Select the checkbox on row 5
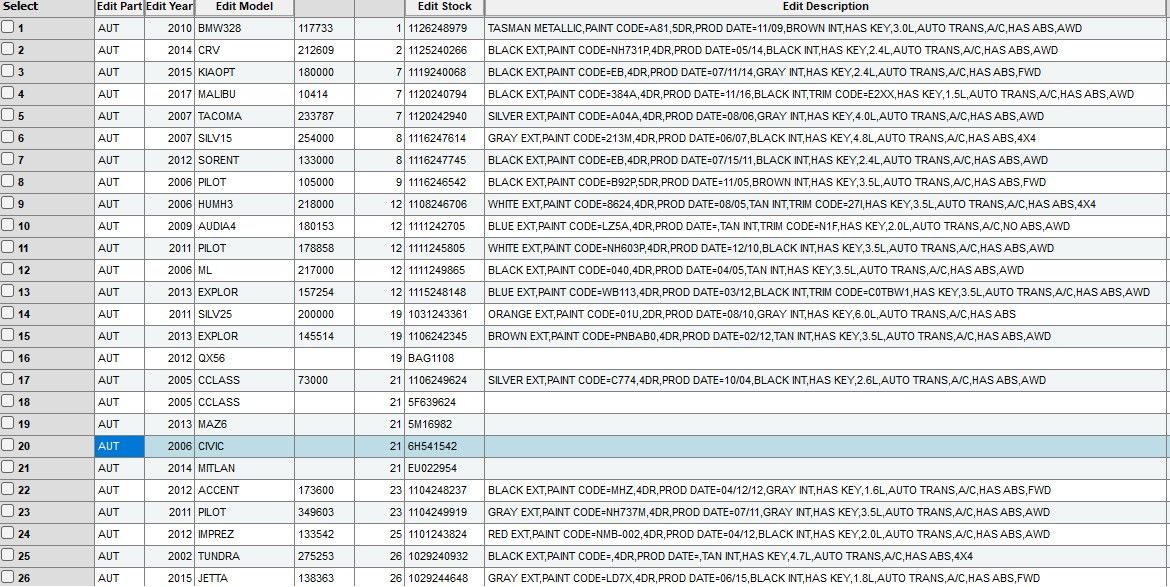 point(7,116)
